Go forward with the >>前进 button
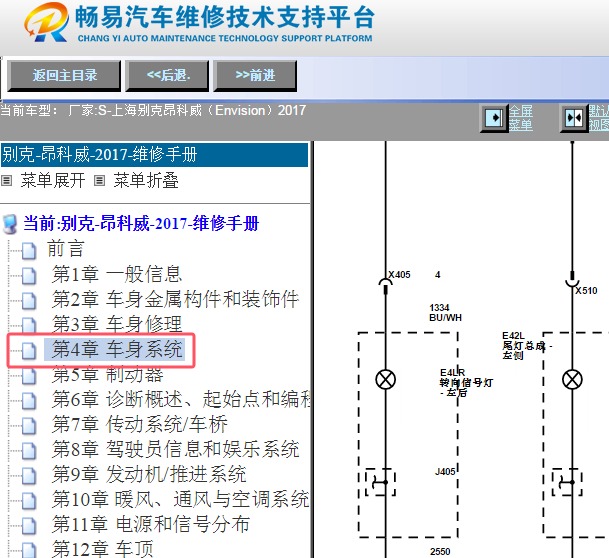The height and width of the screenshot is (558, 609). point(255,76)
